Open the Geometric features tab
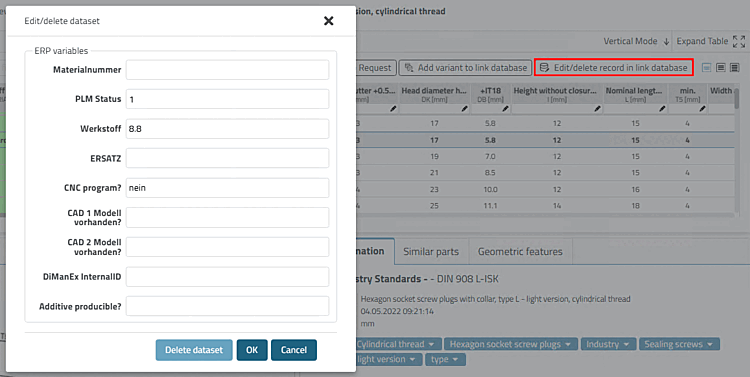Image resolution: width=750 pixels, height=377 pixels. coord(520,252)
